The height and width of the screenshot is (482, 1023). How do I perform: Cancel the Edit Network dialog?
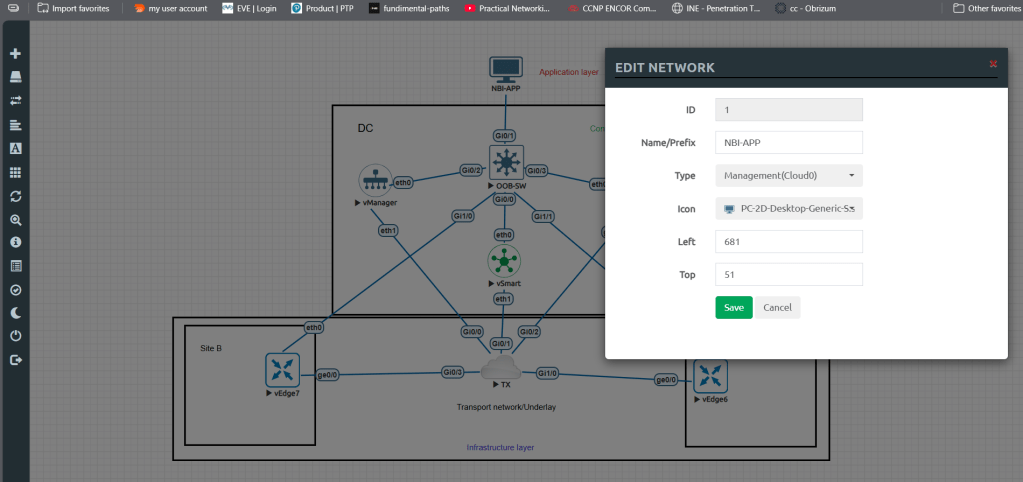[777, 307]
